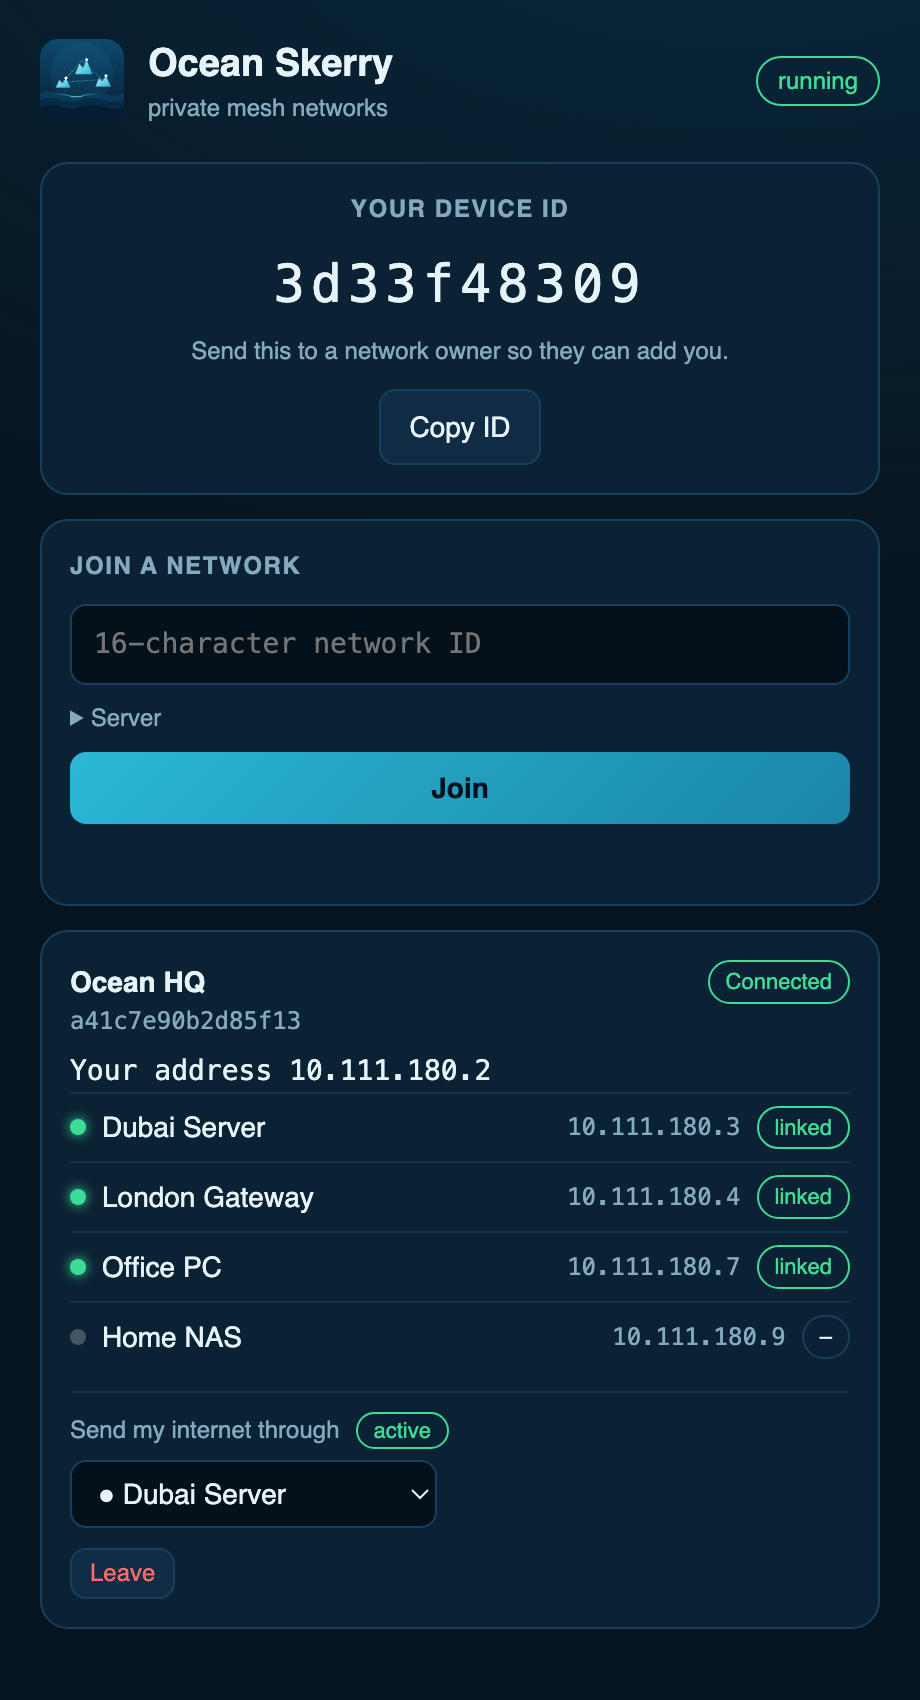Click the Ocean Skerry title text
Image resolution: width=920 pixels, height=1700 pixels.
pos(270,63)
